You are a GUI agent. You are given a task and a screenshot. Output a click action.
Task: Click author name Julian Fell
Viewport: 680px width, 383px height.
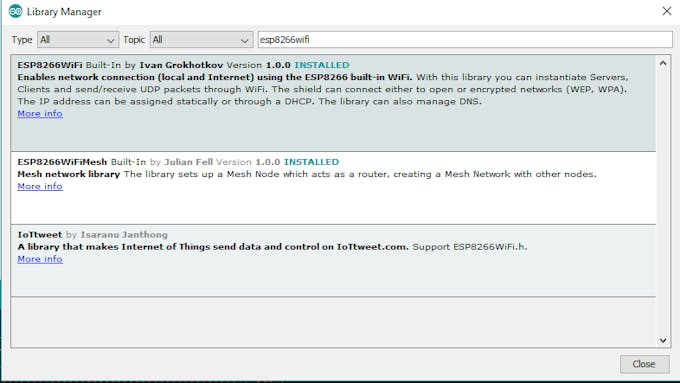tap(188, 162)
